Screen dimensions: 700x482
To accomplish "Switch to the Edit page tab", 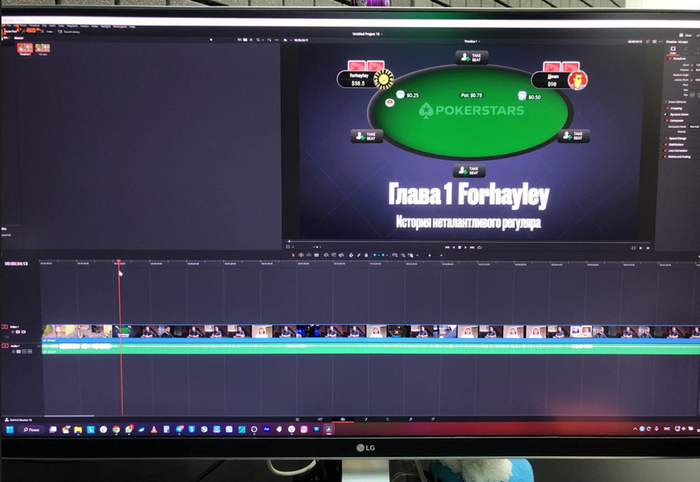I will (x=342, y=419).
